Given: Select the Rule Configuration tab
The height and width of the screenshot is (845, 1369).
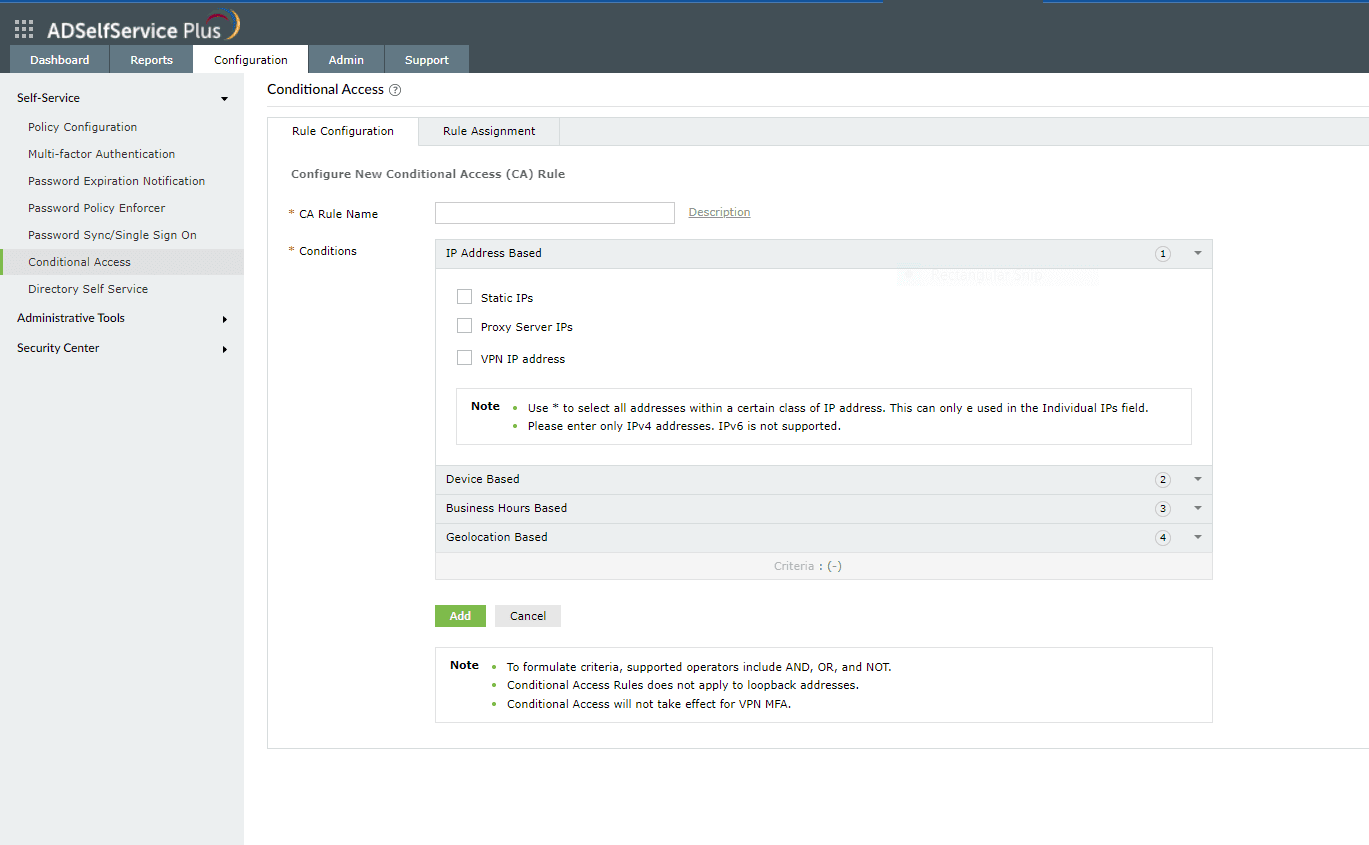Looking at the screenshot, I should coord(343,131).
